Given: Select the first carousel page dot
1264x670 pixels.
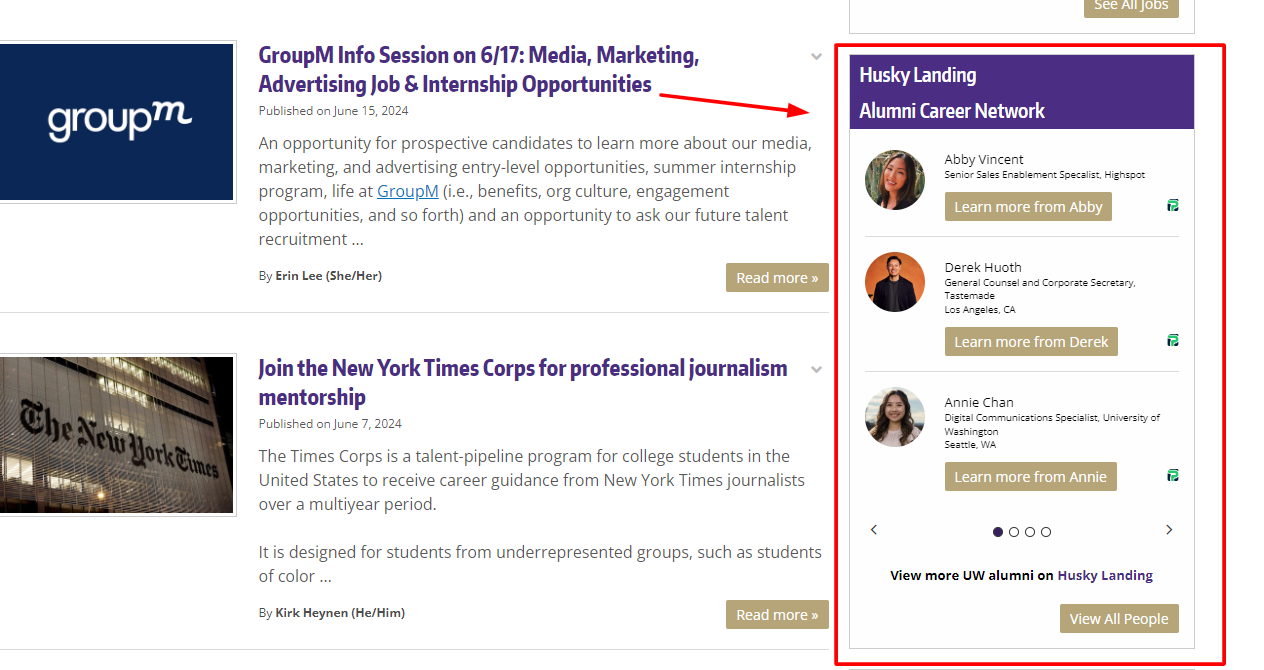Looking at the screenshot, I should 998,532.
